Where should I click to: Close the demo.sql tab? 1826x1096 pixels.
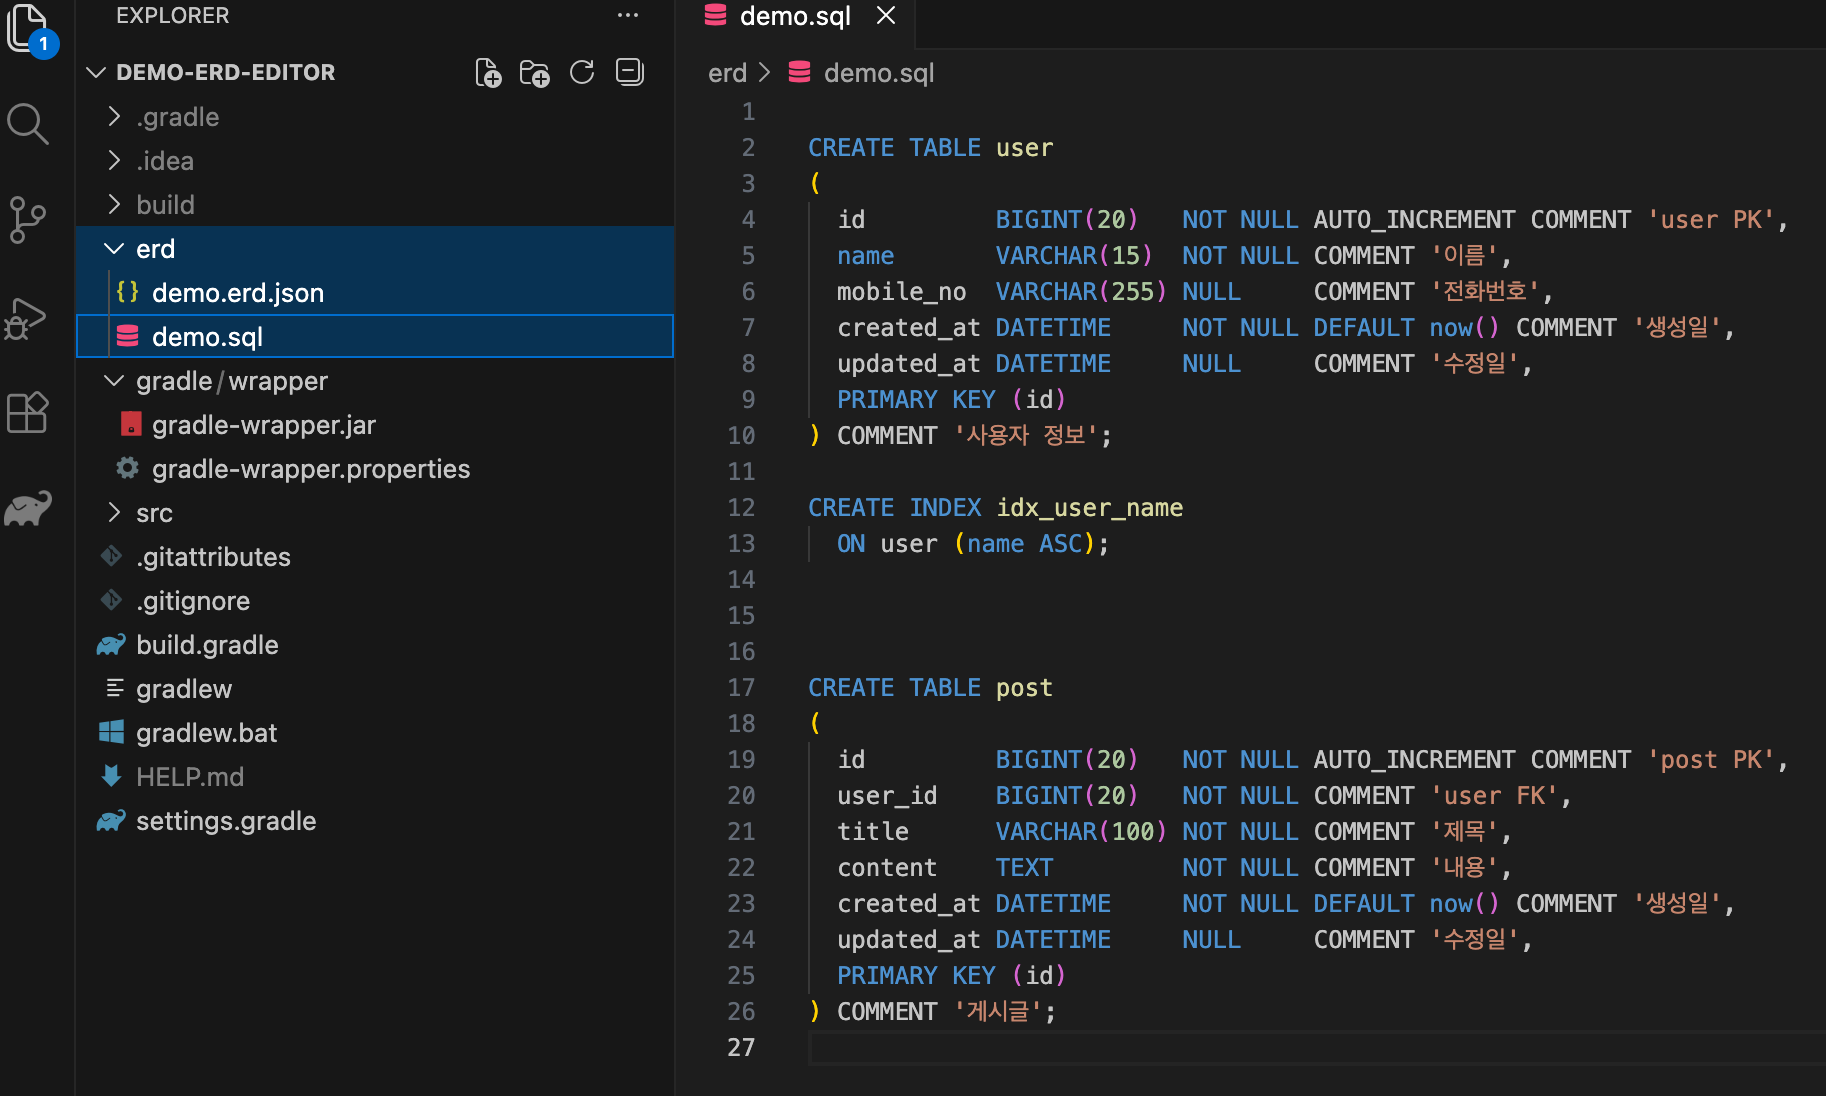tap(886, 16)
